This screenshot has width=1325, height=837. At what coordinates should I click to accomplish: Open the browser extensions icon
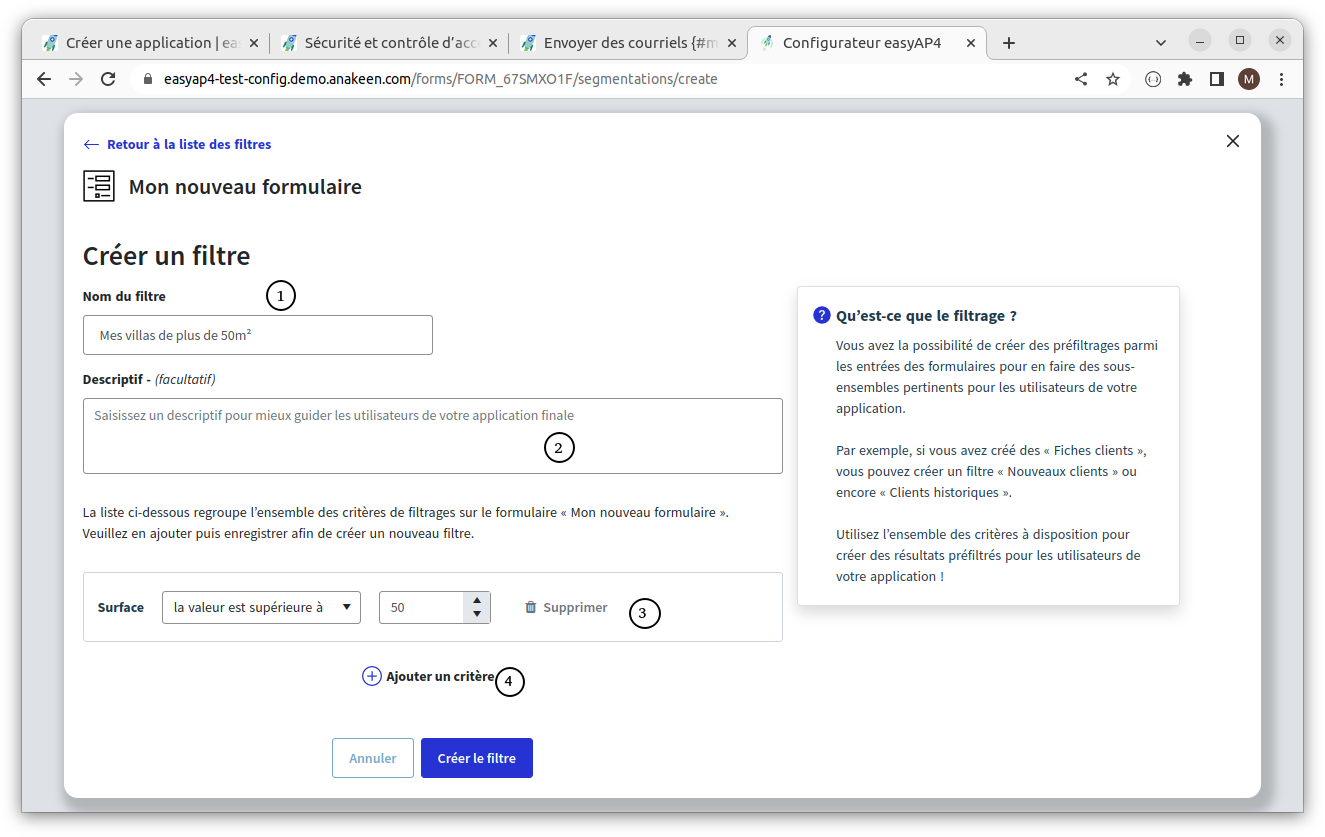pos(1185,78)
